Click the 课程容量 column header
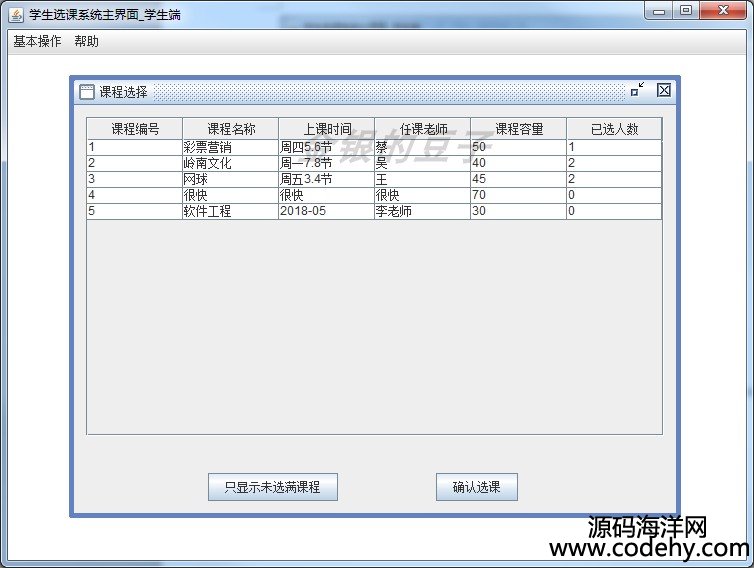 point(518,129)
